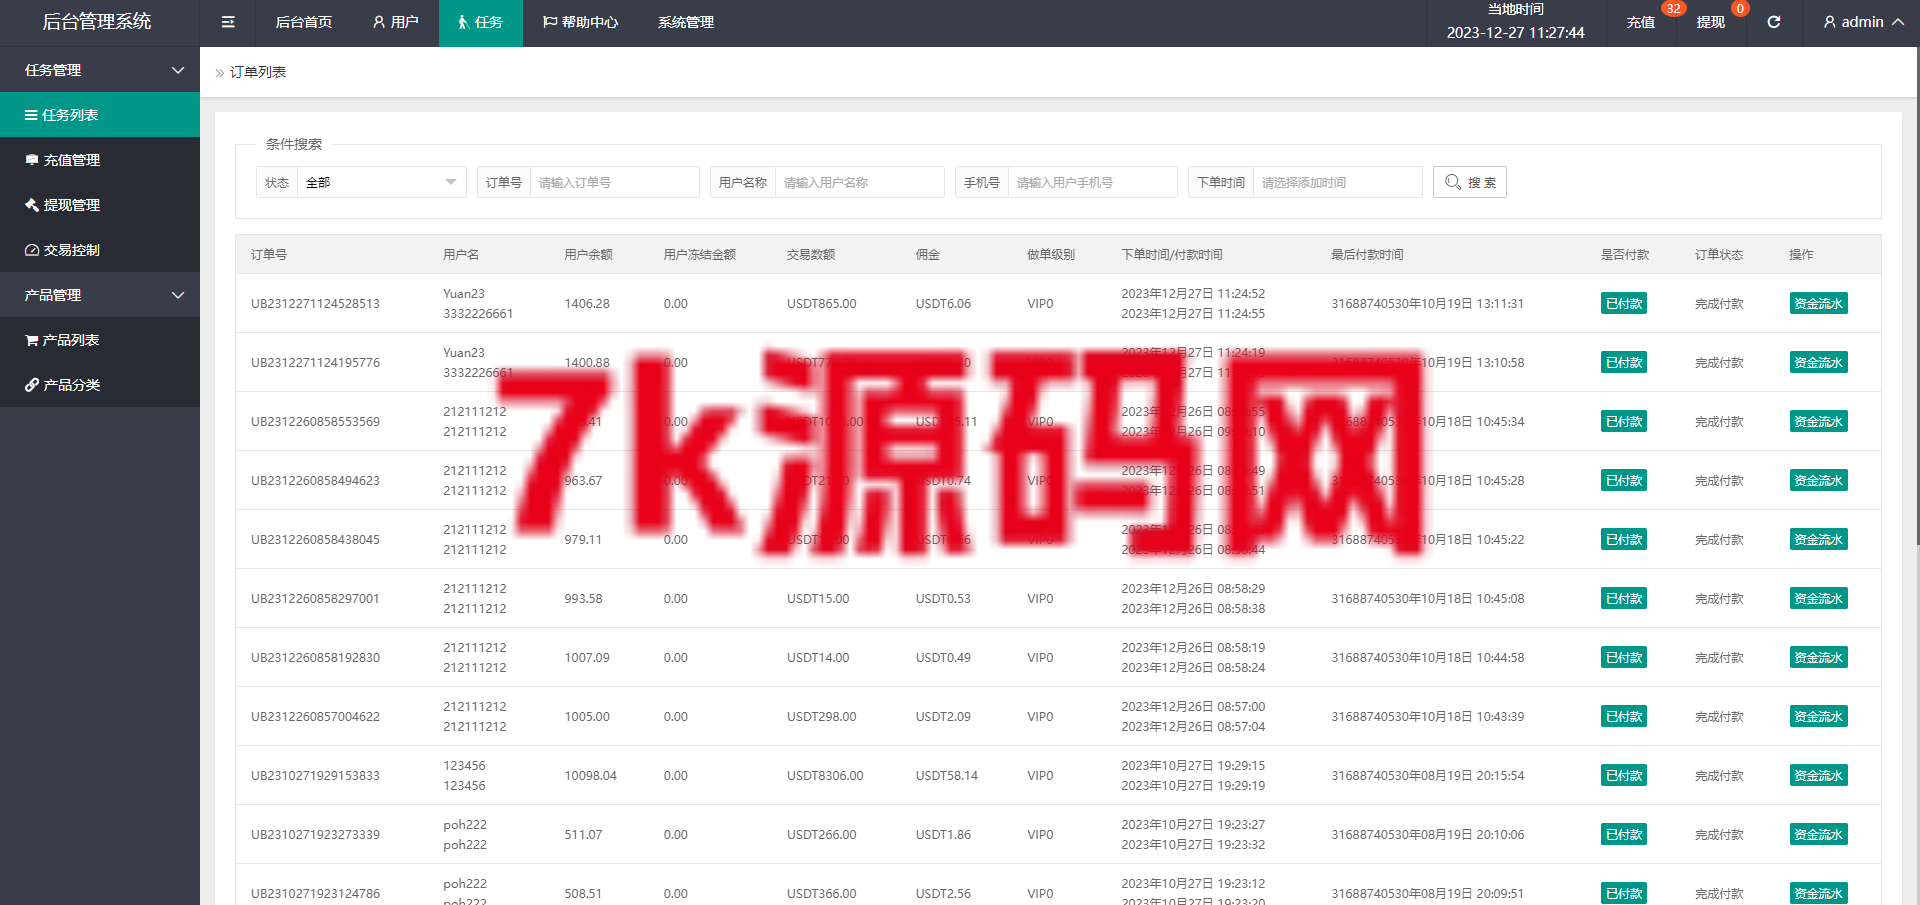Select the 任务 top menu
Screen dimensions: 1920x905
pos(481,22)
